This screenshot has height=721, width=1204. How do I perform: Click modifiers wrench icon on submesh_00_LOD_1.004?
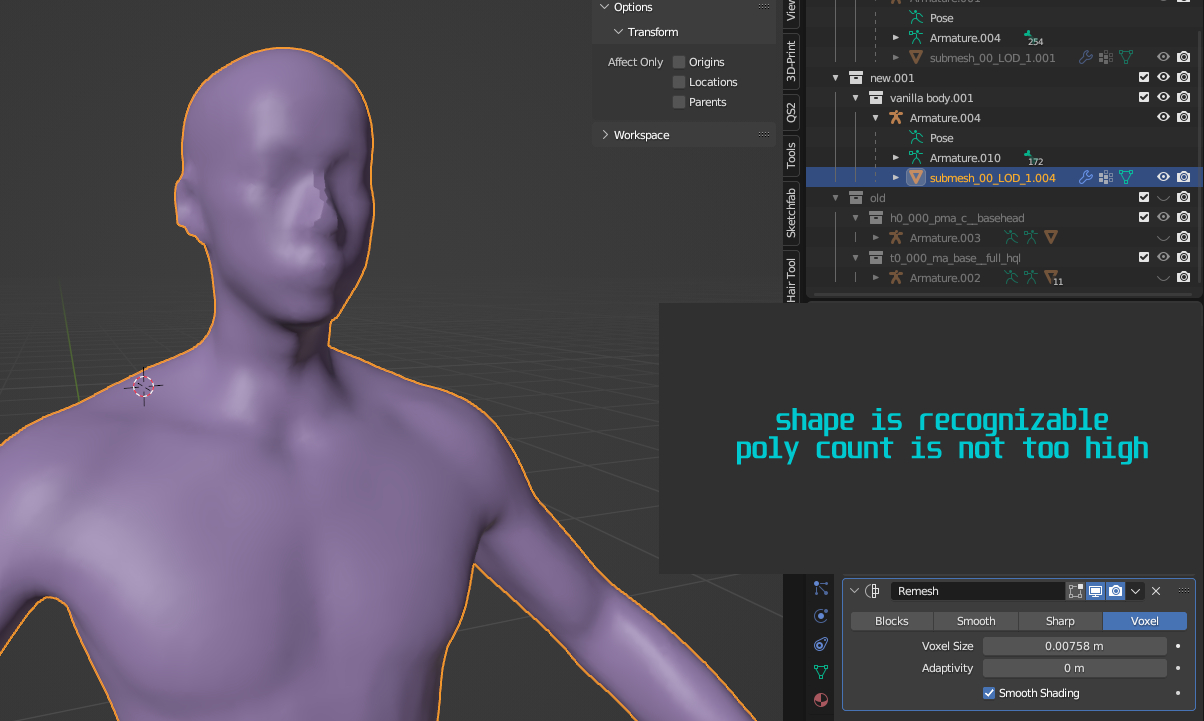1086,177
